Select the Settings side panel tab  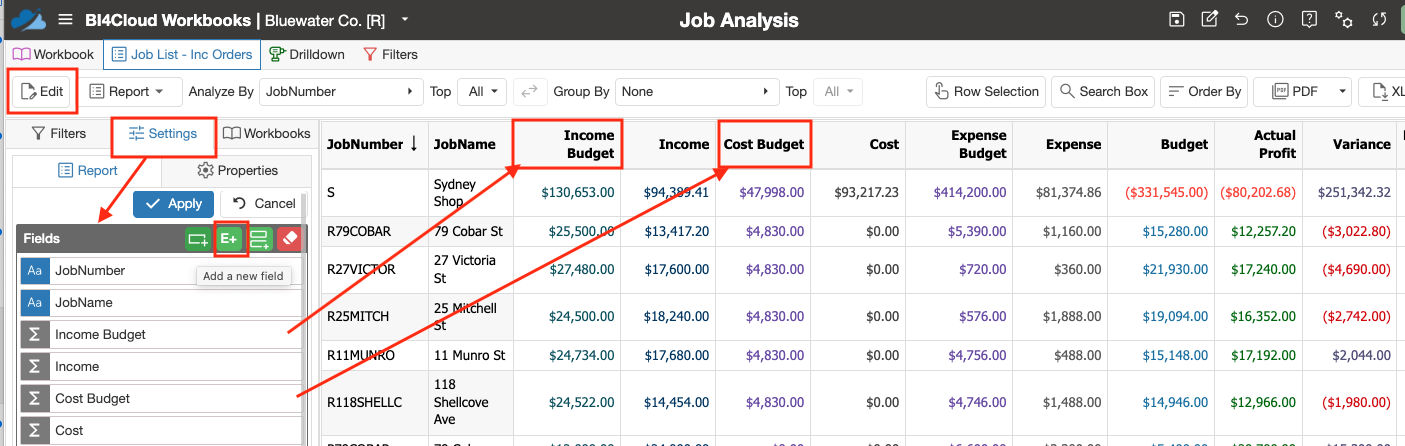pos(162,133)
